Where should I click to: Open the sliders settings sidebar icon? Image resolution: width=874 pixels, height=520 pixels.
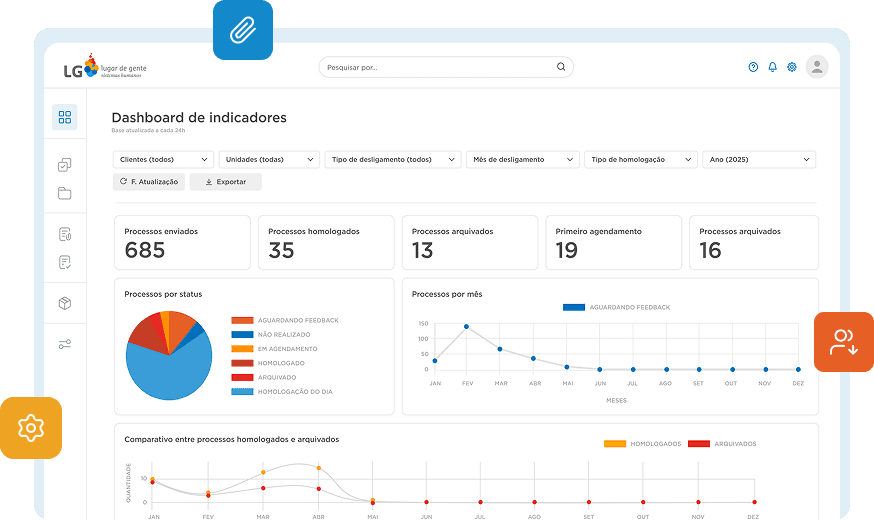tap(65, 344)
